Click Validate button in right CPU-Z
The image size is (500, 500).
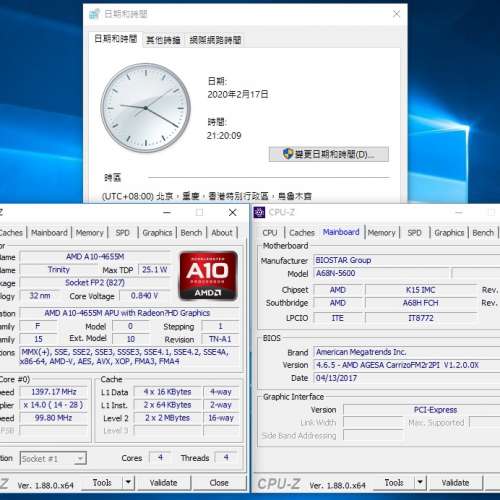click(455, 482)
